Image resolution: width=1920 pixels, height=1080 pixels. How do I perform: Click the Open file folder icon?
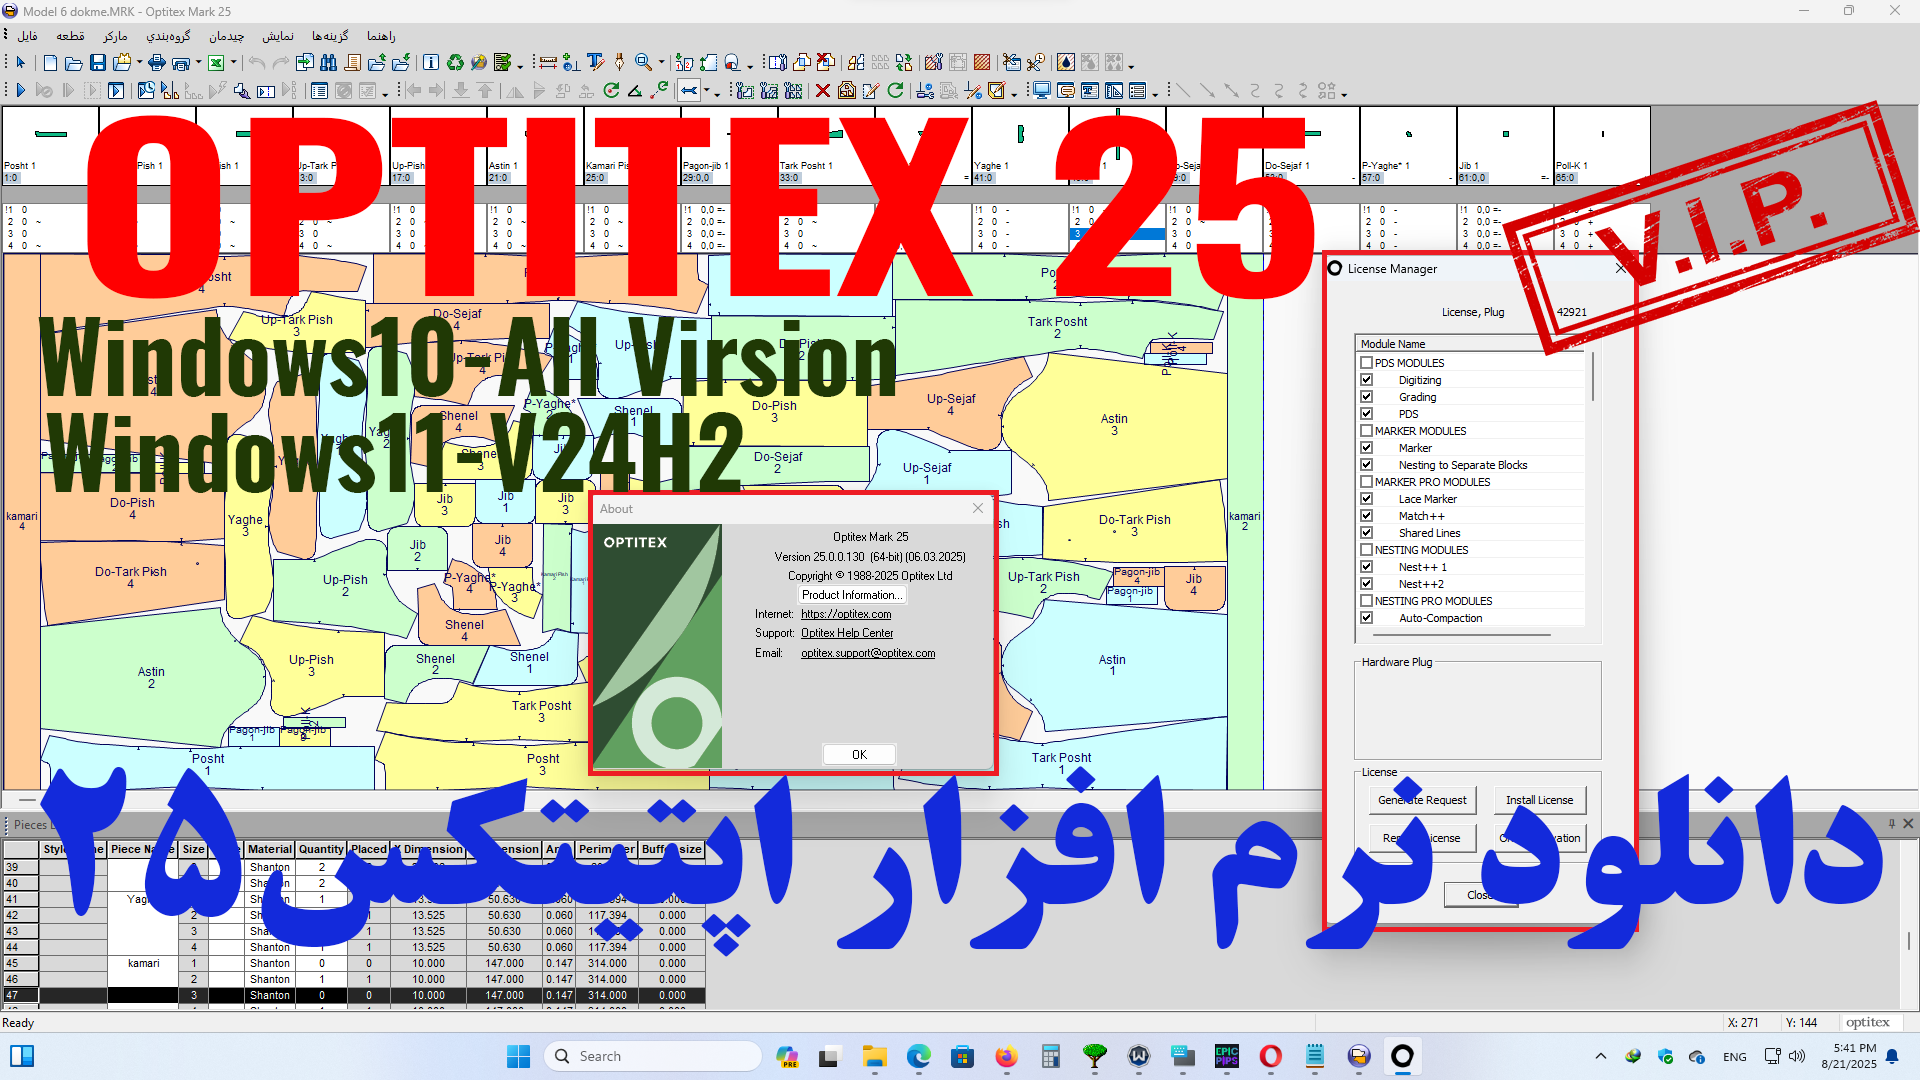pyautogui.click(x=74, y=62)
